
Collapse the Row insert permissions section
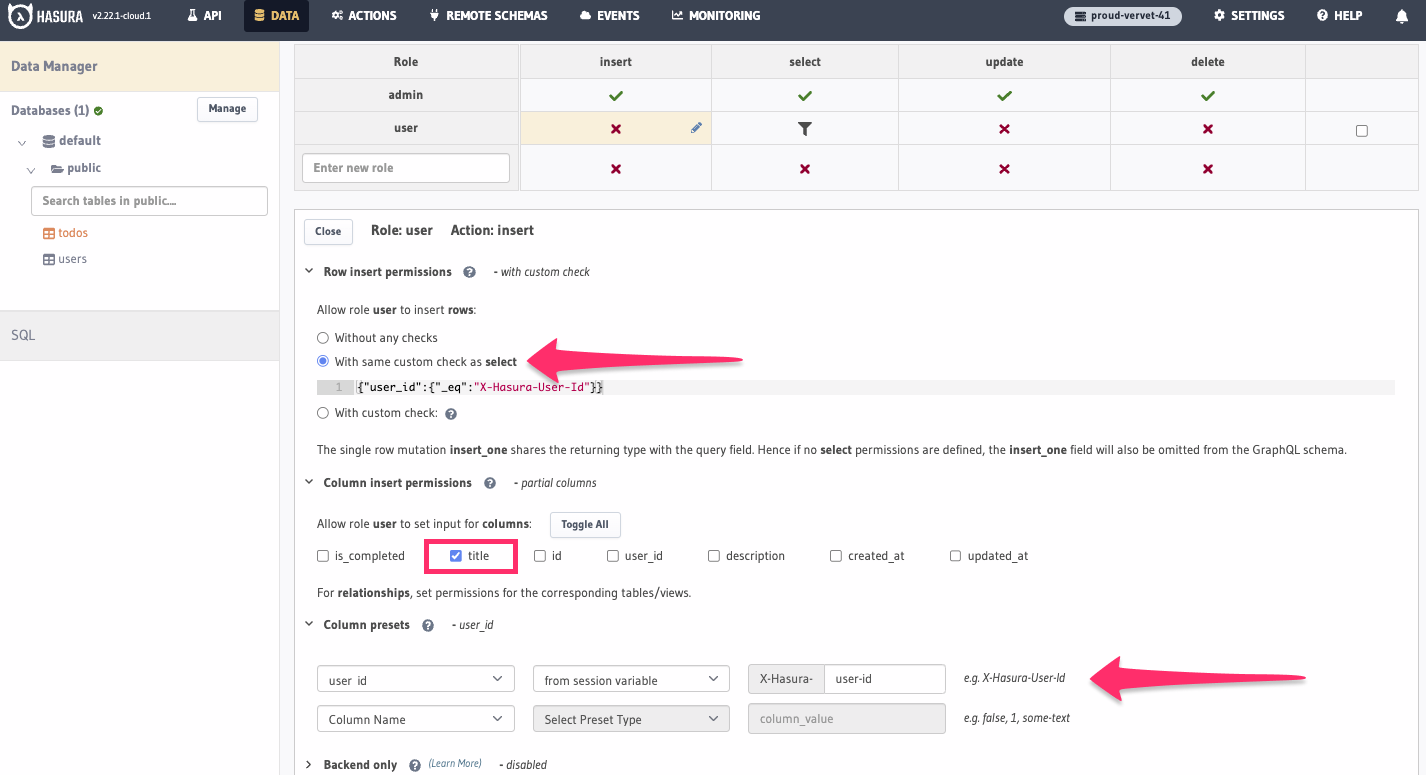point(308,271)
